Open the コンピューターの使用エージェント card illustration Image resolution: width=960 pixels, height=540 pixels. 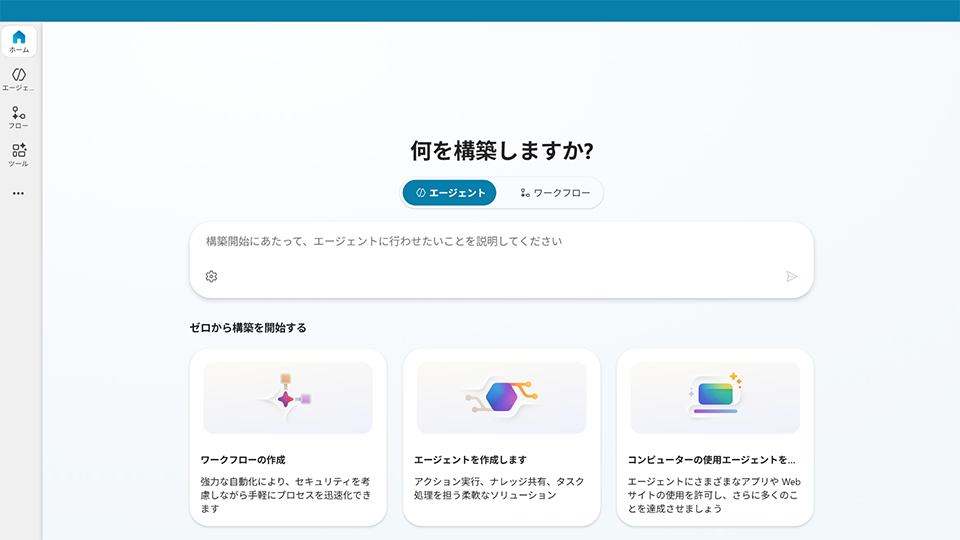point(715,398)
